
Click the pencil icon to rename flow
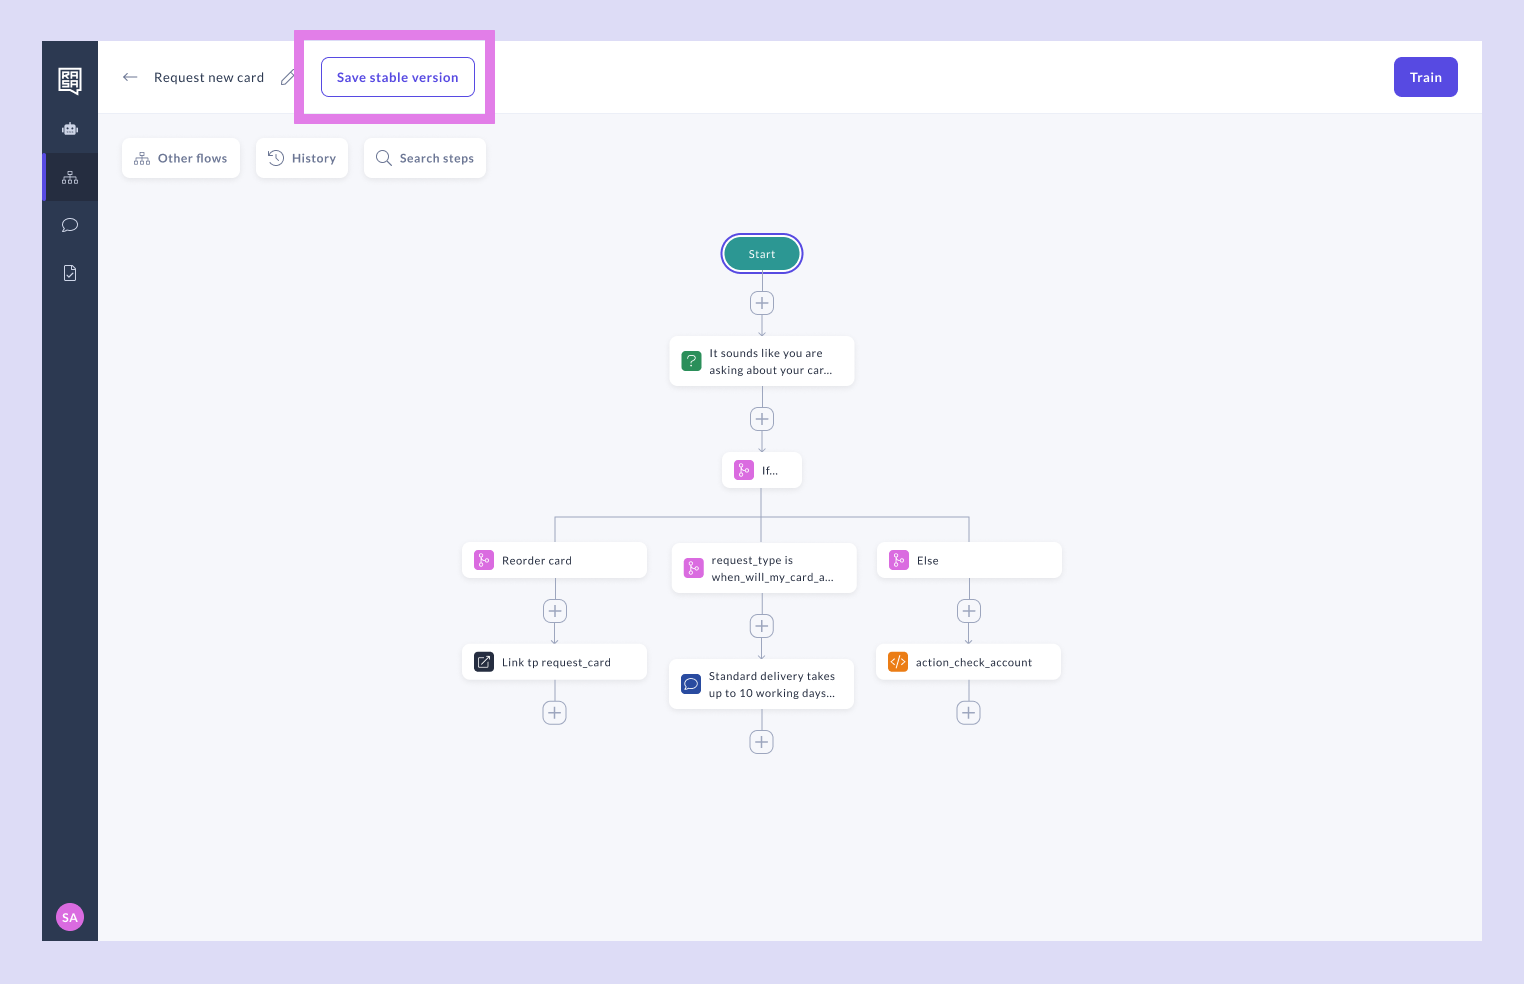(x=288, y=77)
